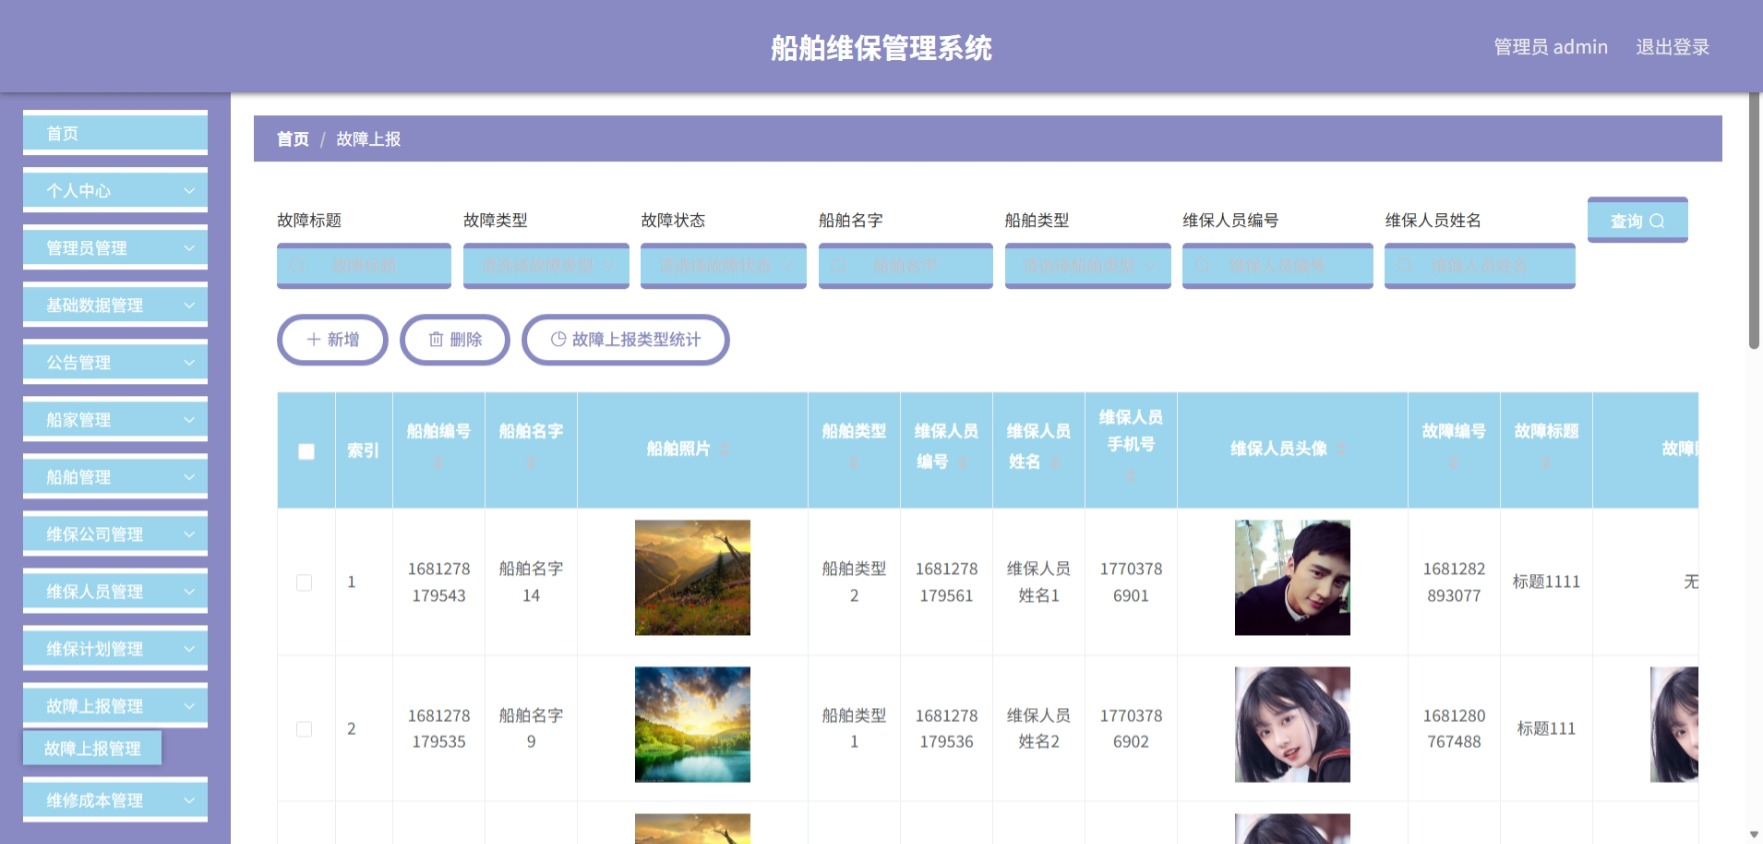Sort by 维保人员姓名 column icon
Viewport: 1763px width, 844px height.
tap(1055, 462)
